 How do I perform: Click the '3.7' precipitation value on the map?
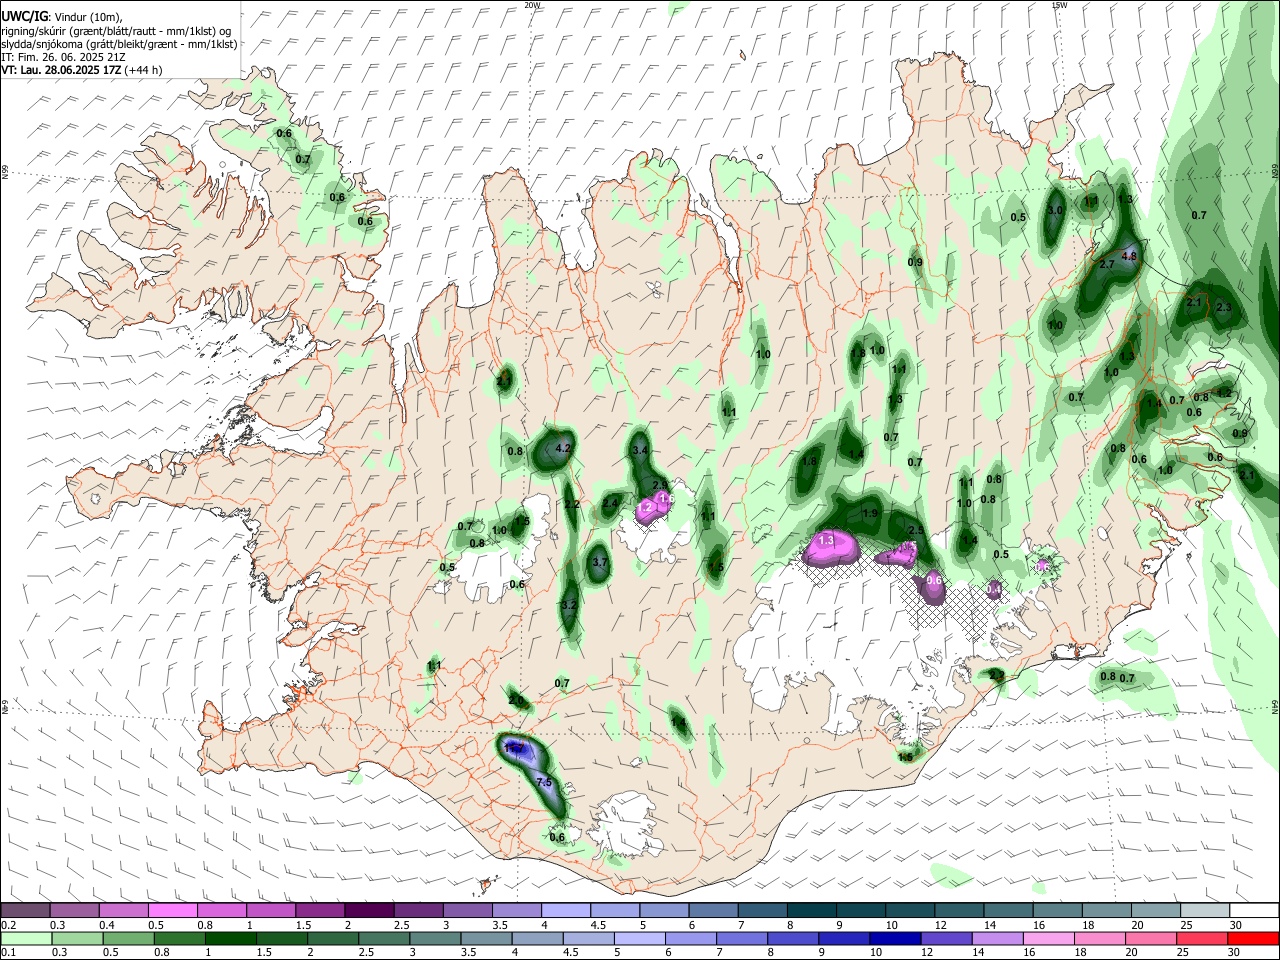point(600,563)
